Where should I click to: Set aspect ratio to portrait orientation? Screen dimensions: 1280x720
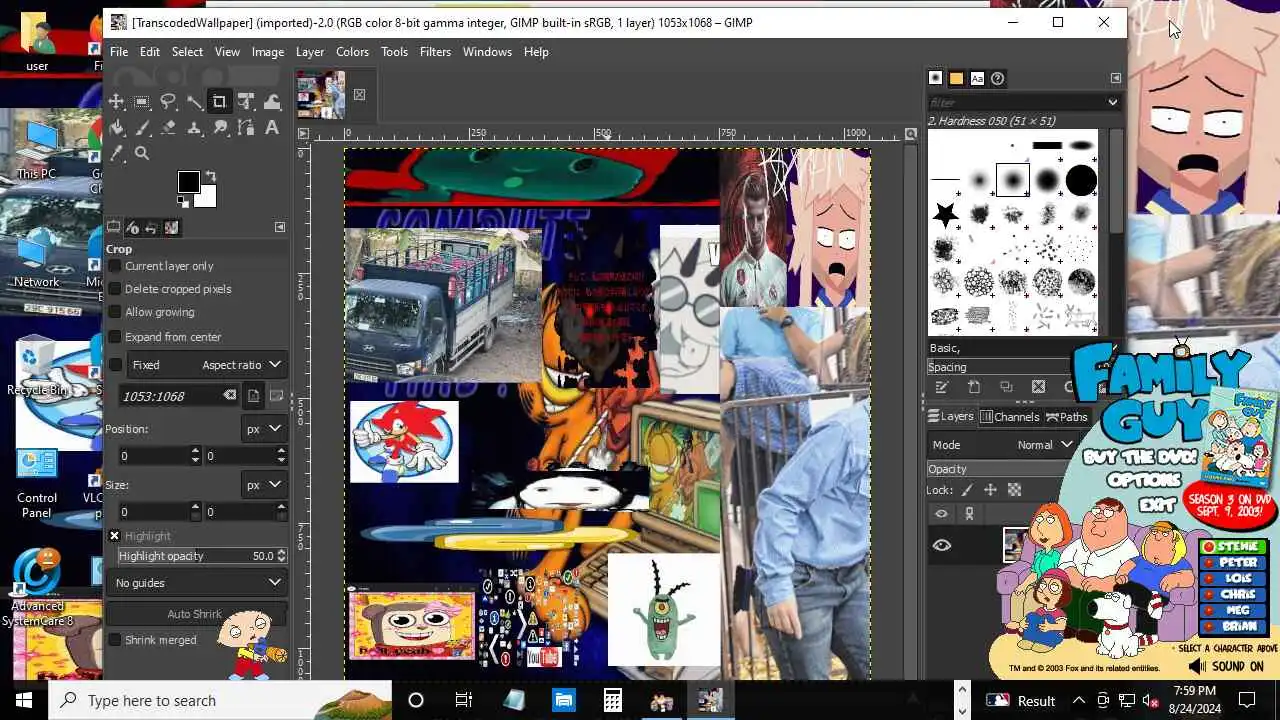coord(254,396)
